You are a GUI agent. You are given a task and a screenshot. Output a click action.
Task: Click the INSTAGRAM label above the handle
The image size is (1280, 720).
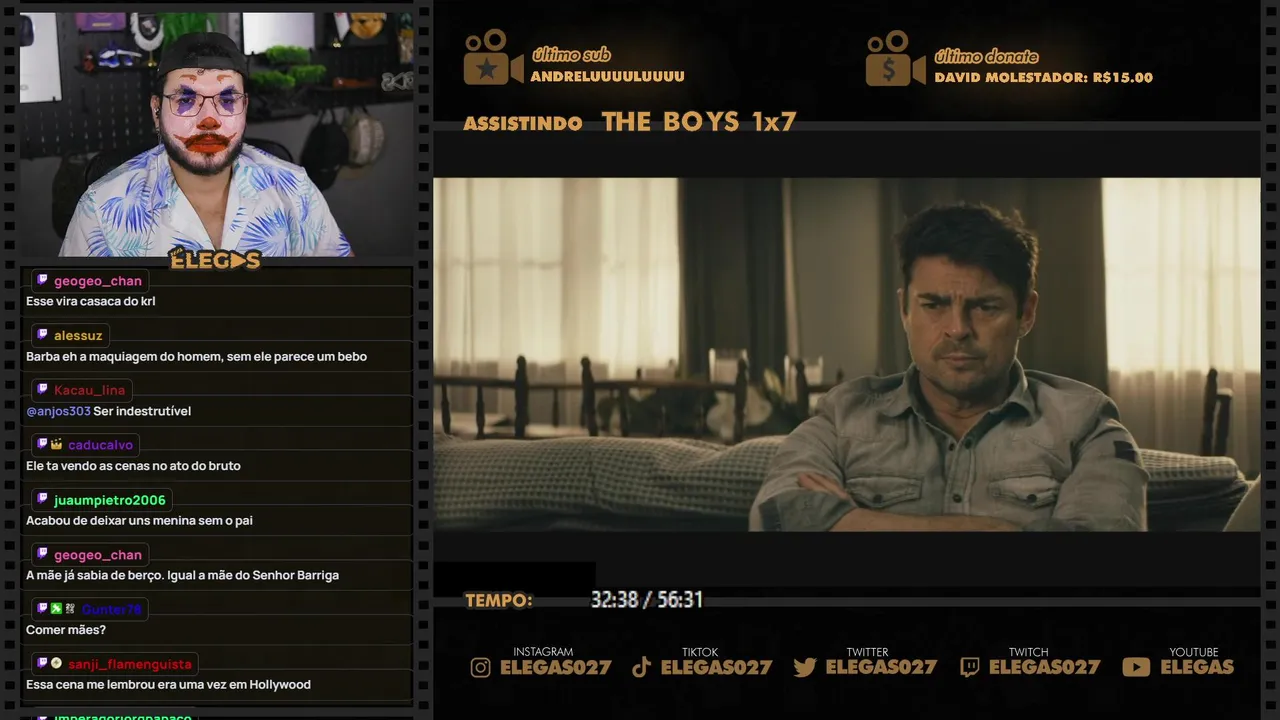point(543,652)
